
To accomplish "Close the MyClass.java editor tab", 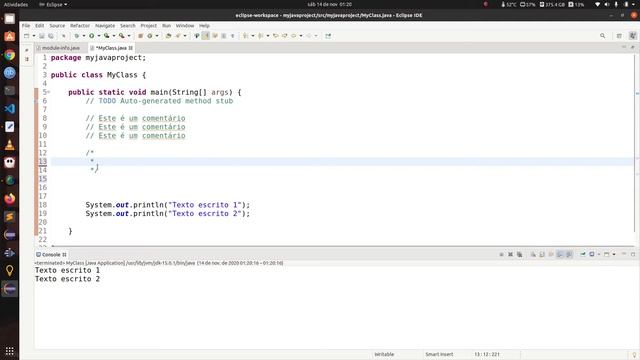I will pos(131,48).
